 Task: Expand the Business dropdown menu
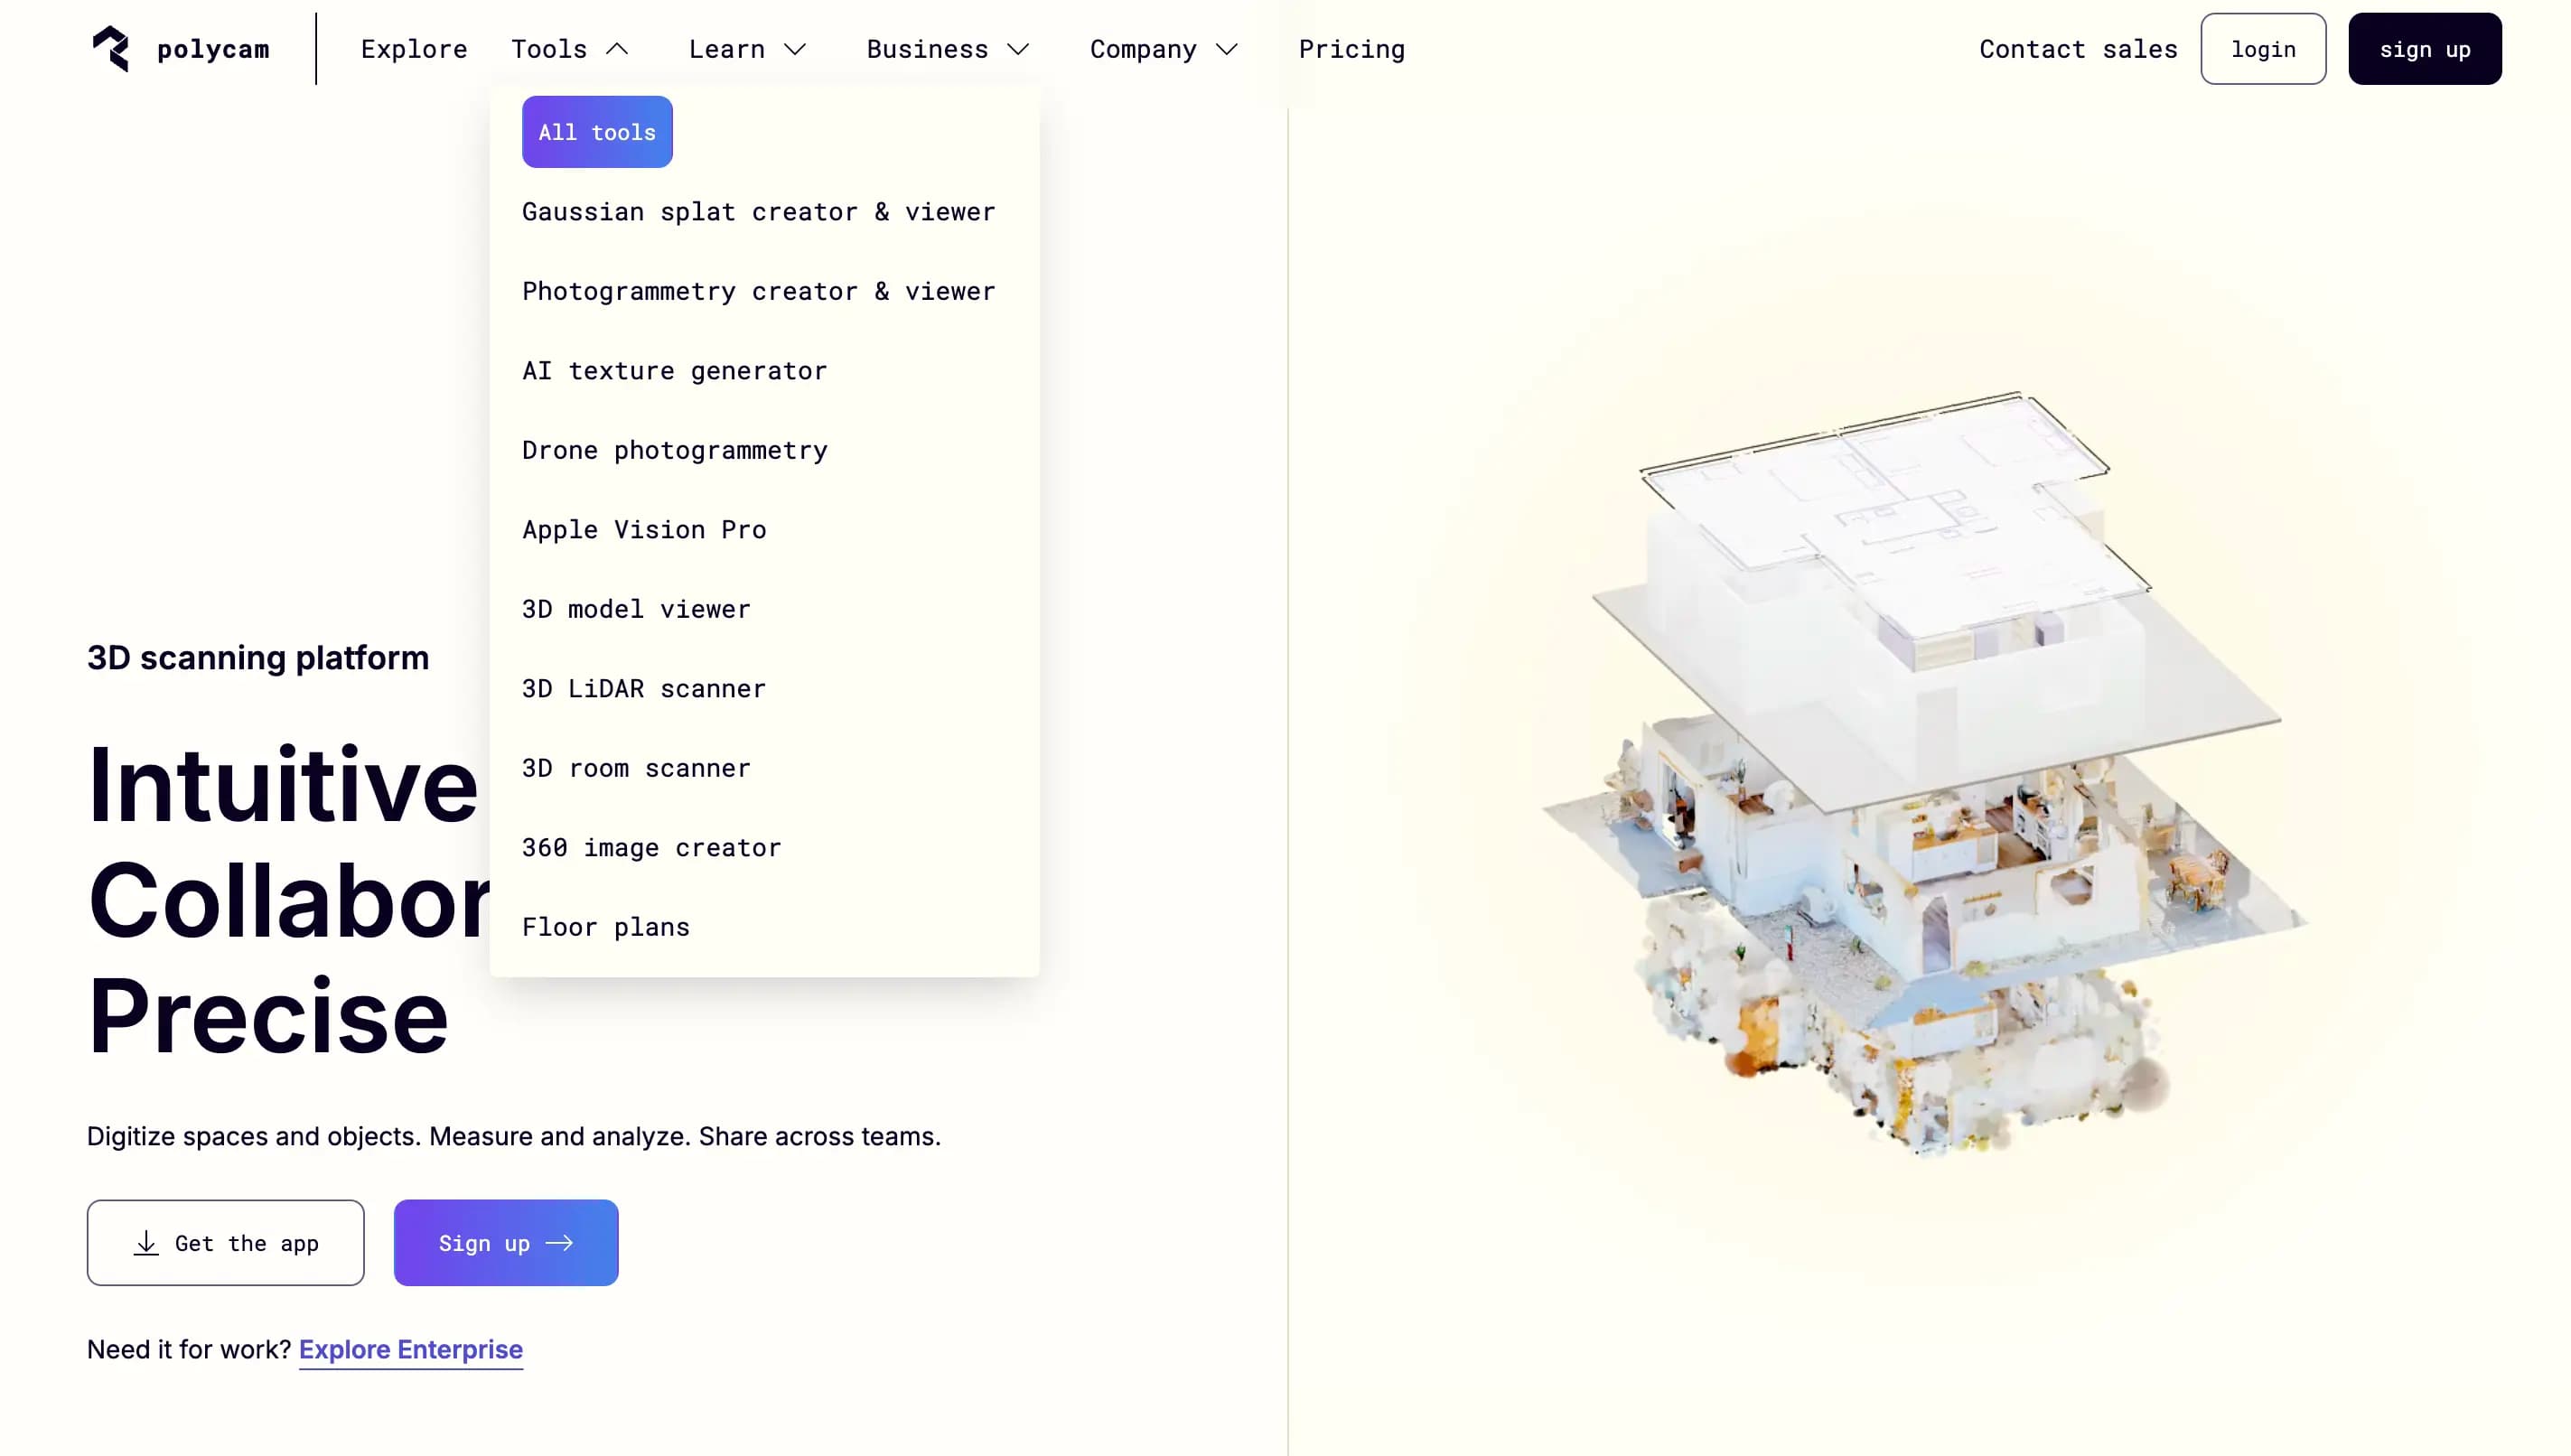point(947,48)
